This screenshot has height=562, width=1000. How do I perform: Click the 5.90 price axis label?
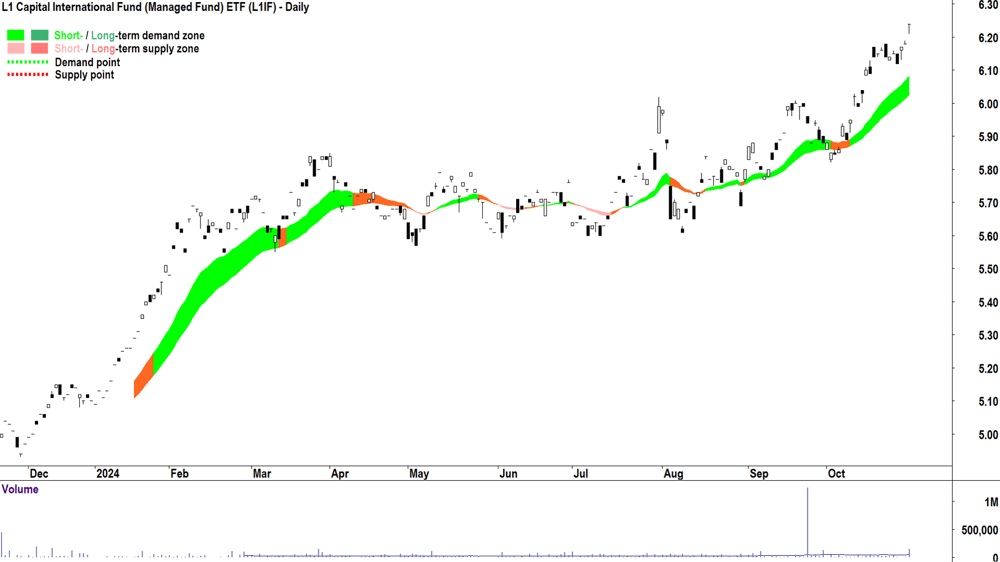(x=988, y=137)
